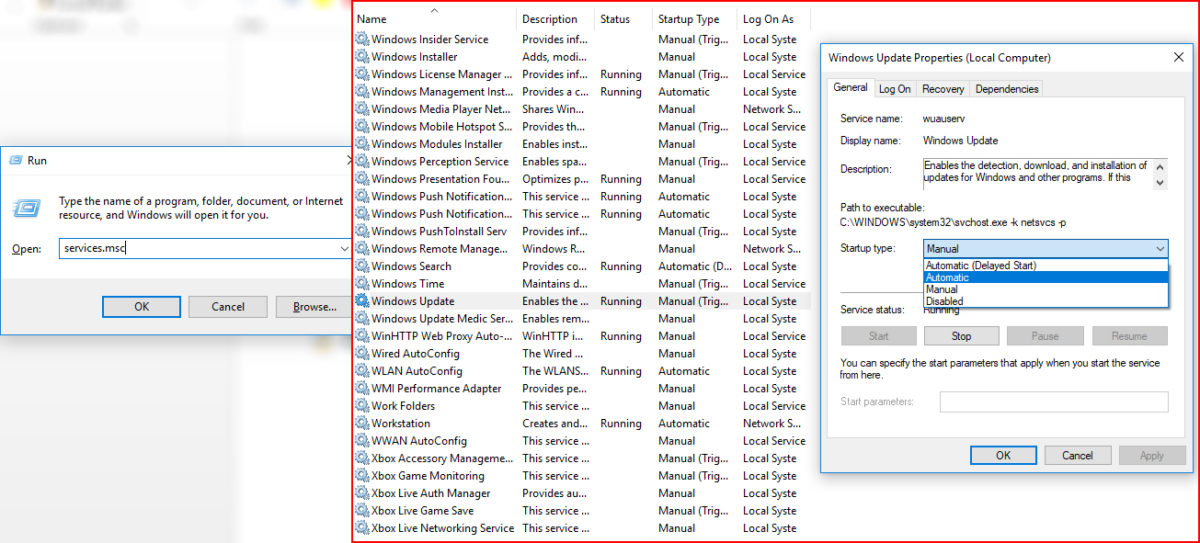Click OK in Windows Update Properties
The image size is (1200, 543).
[x=1003, y=455]
